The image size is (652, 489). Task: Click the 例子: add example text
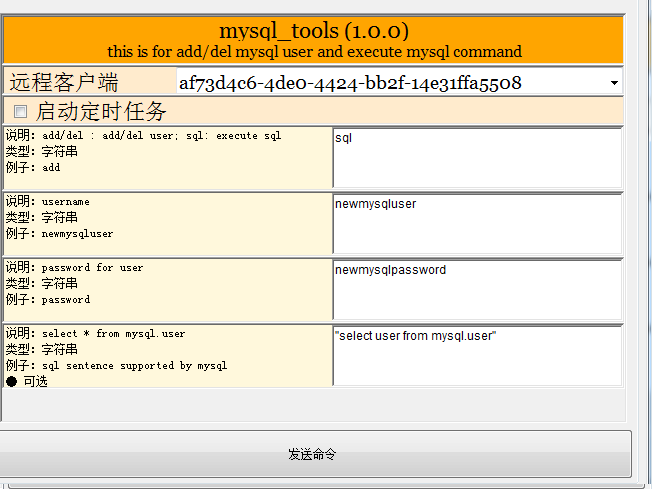[x=33, y=168]
